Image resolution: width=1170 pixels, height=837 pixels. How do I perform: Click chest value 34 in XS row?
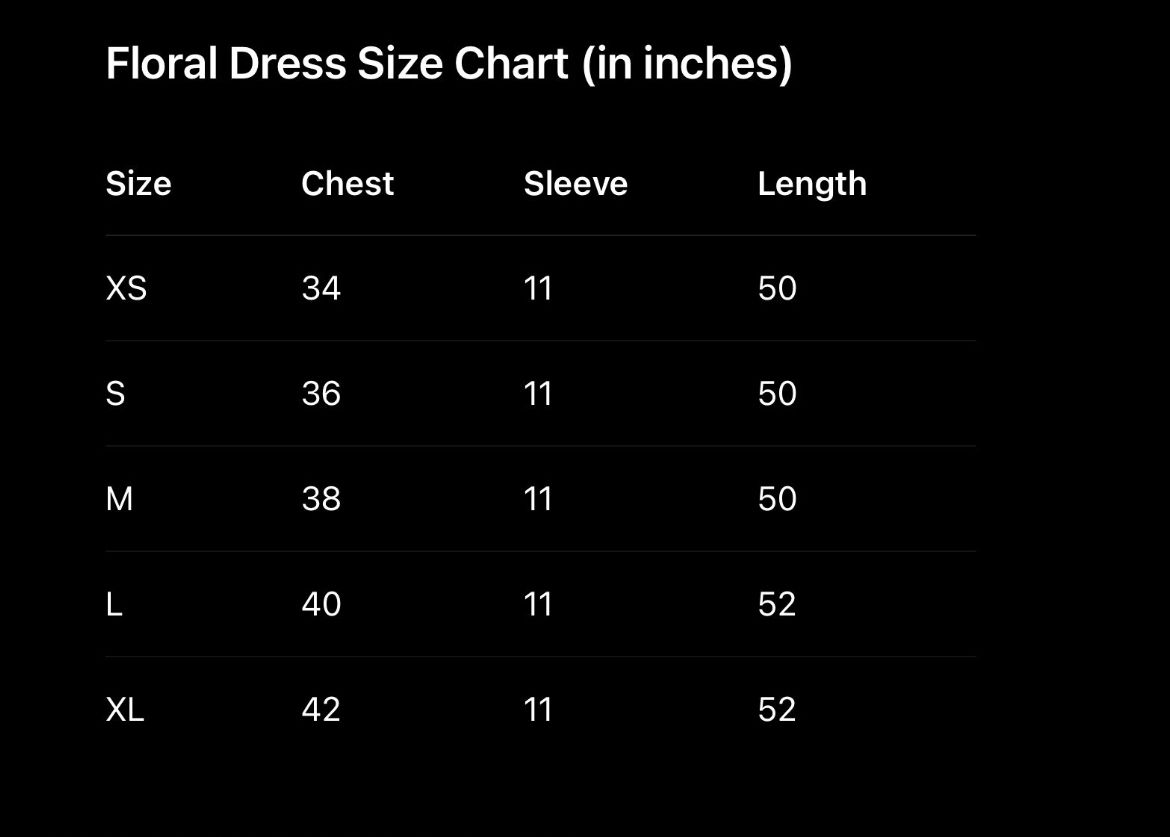321,289
